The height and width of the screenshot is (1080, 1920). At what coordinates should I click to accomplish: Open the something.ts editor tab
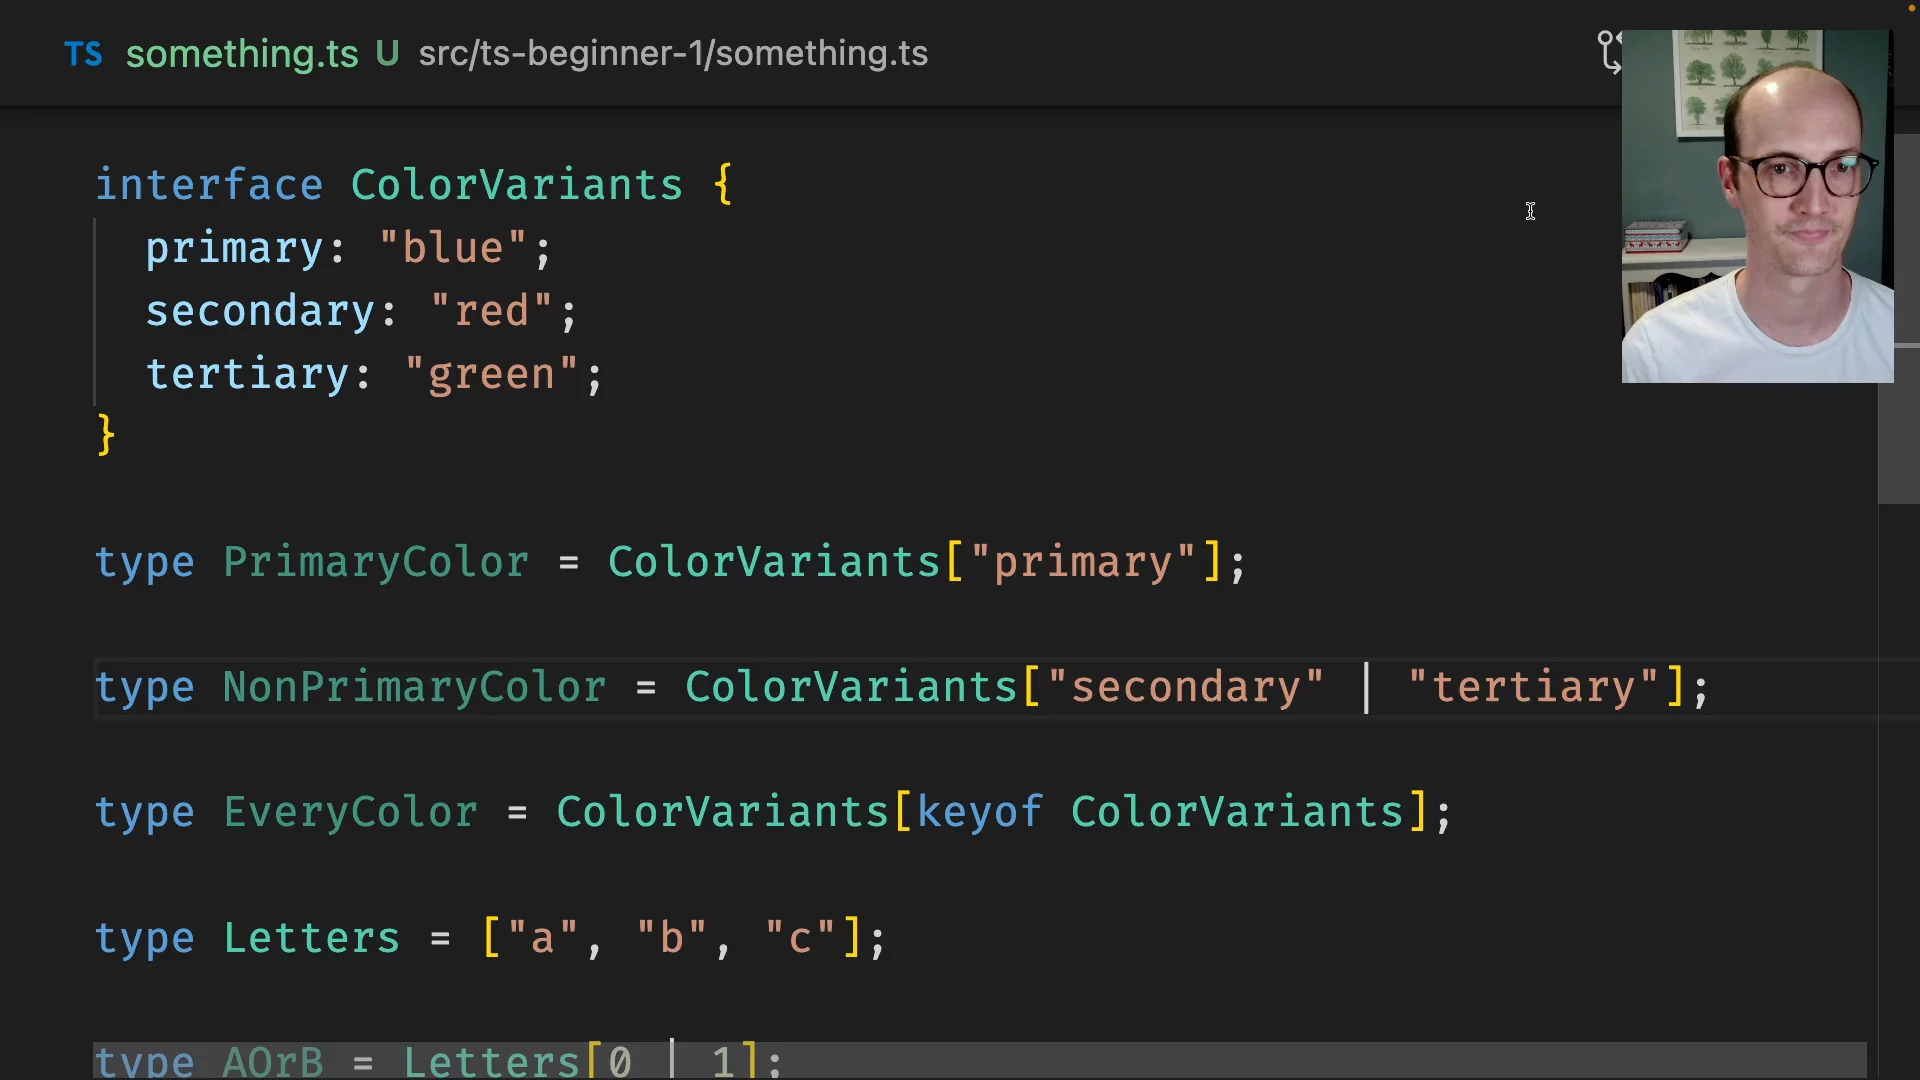[x=241, y=53]
